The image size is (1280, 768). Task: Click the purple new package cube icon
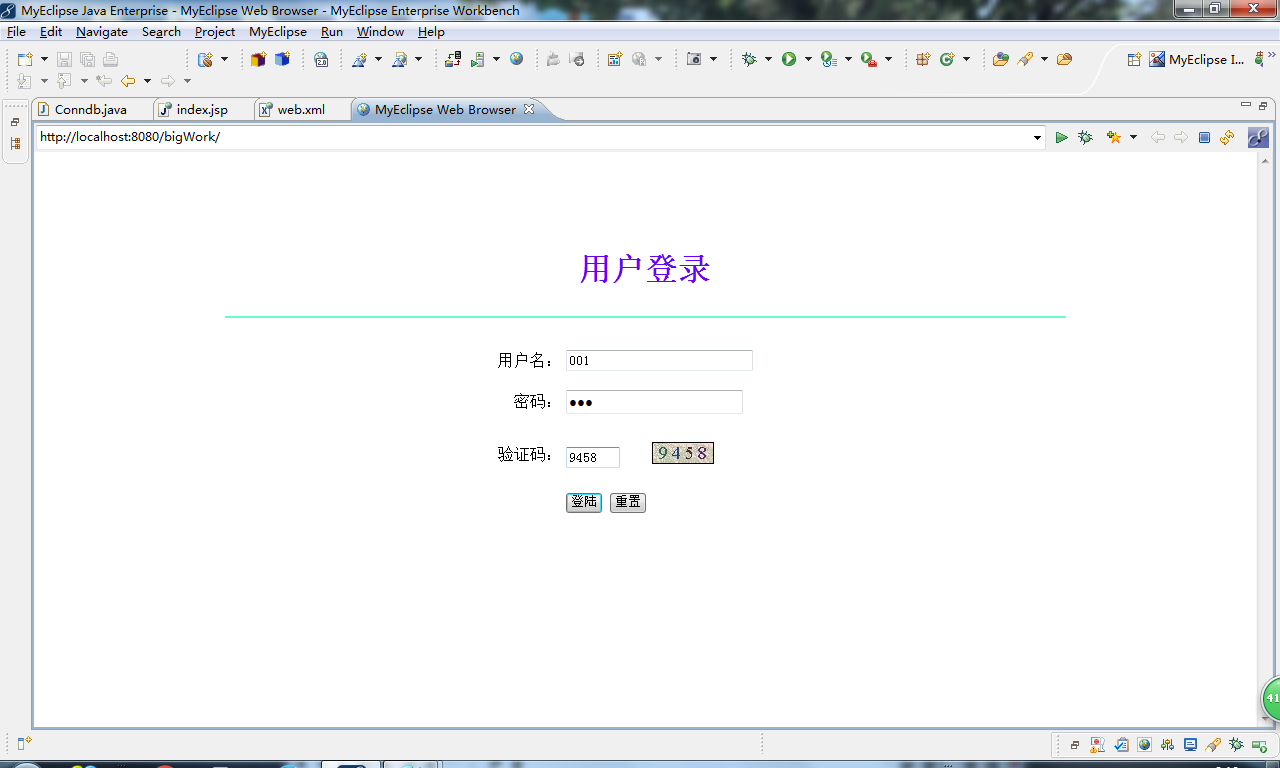coord(258,60)
